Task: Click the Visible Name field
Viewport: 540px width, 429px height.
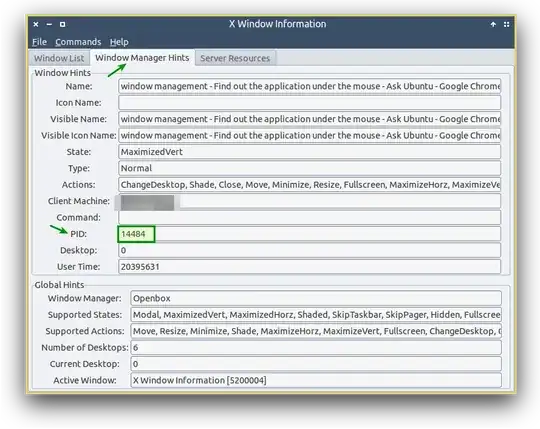Action: tap(309, 119)
